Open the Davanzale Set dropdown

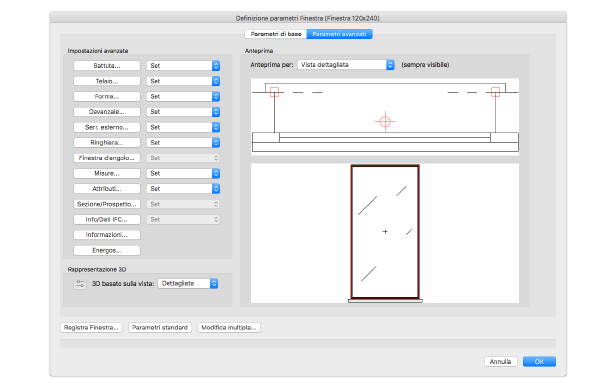tap(183, 112)
